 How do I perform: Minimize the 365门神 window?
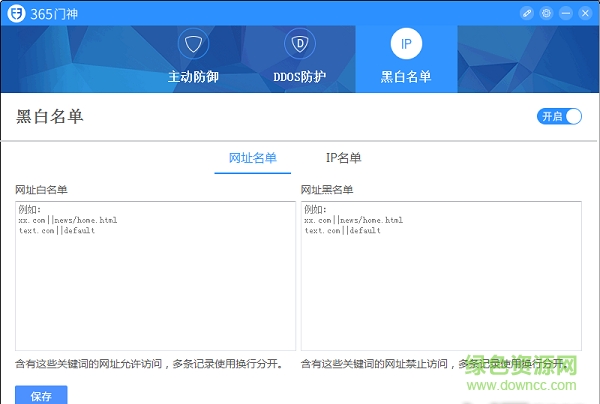click(565, 13)
